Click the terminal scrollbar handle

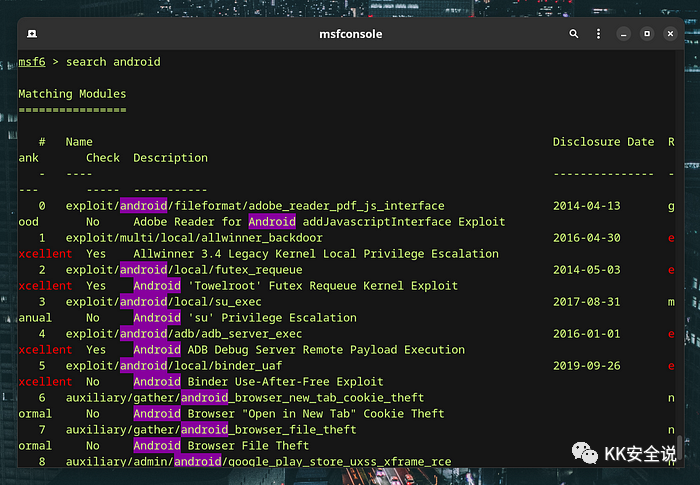pos(679,447)
